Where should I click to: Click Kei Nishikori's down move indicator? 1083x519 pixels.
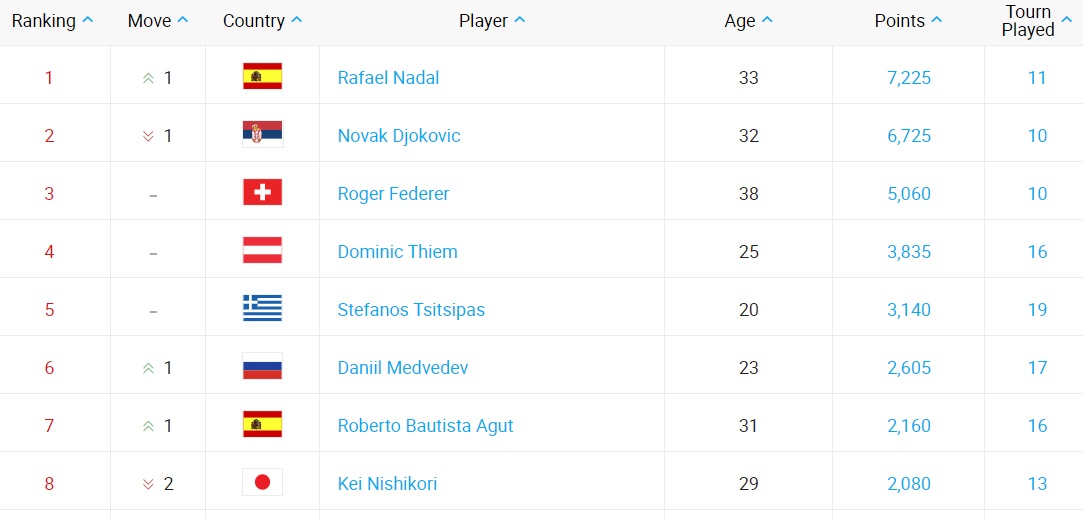coord(149,484)
